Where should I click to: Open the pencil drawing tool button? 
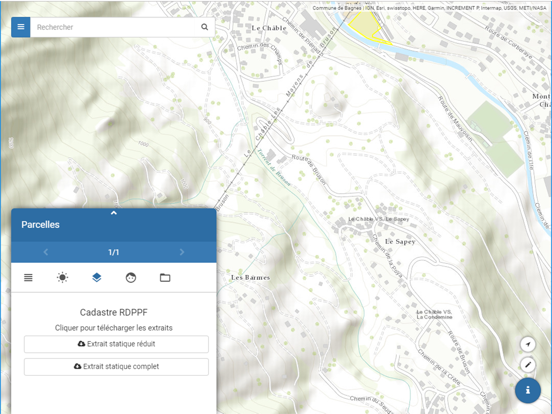tap(528, 365)
